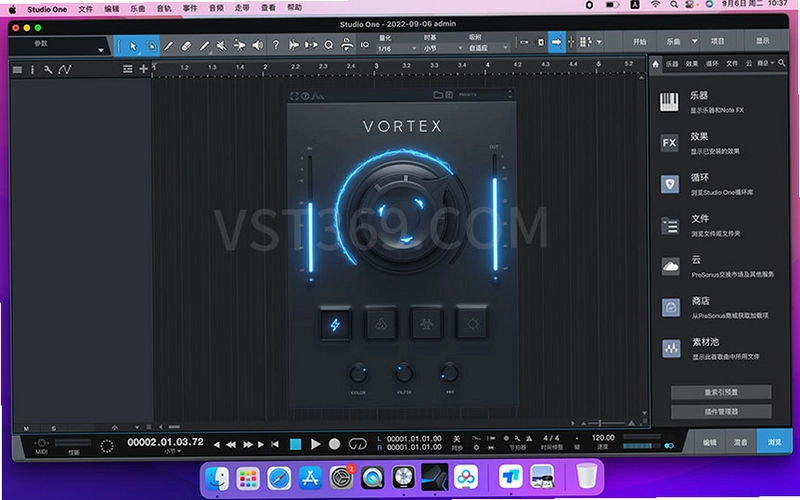Click the question mark help icon
Image resolution: width=800 pixels, height=500 pixels.
pyautogui.click(x=276, y=45)
